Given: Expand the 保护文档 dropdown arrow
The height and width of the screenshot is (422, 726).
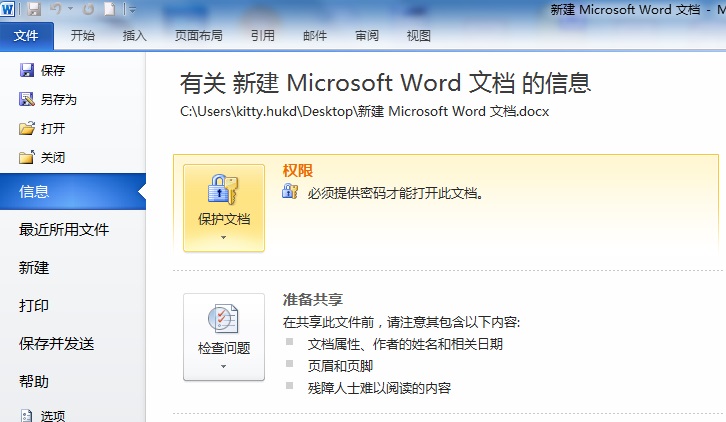Looking at the screenshot, I should pyautogui.click(x=224, y=237).
